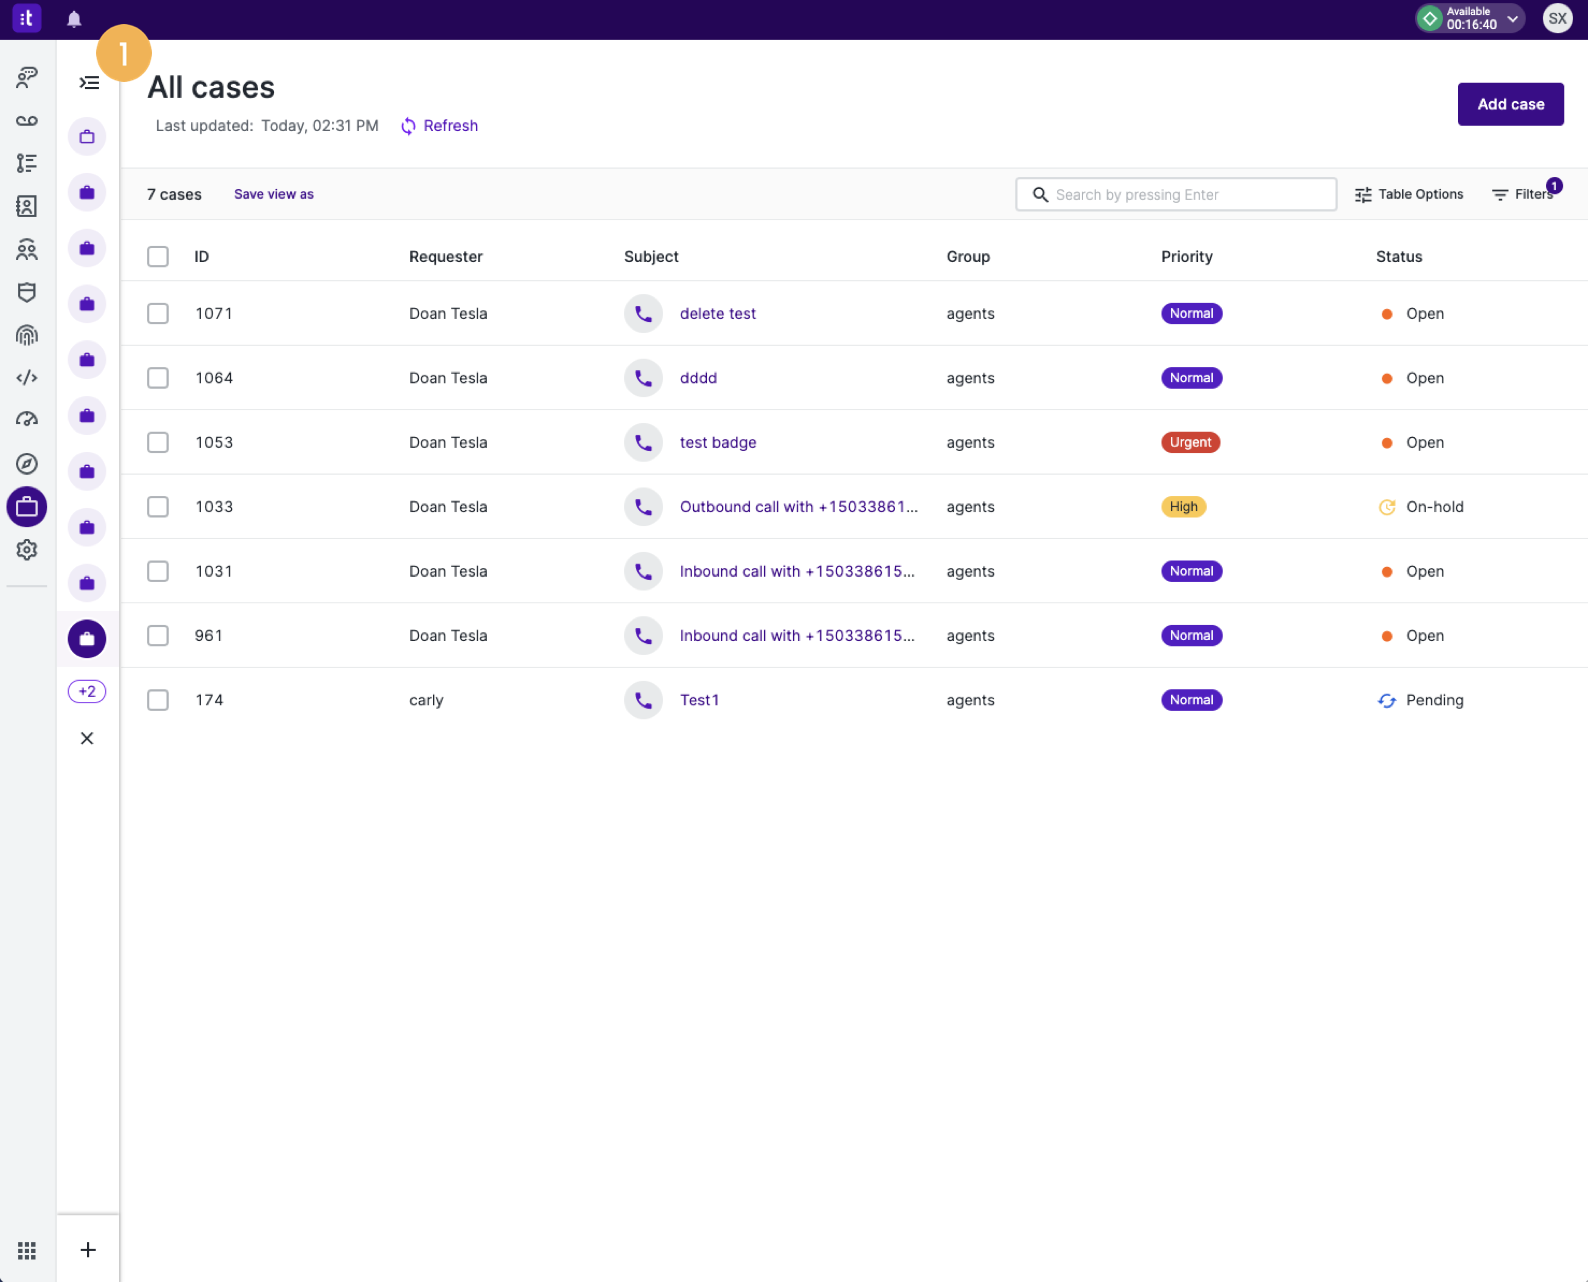Click the Pending status of case 174
1588x1282 pixels.
click(1421, 700)
